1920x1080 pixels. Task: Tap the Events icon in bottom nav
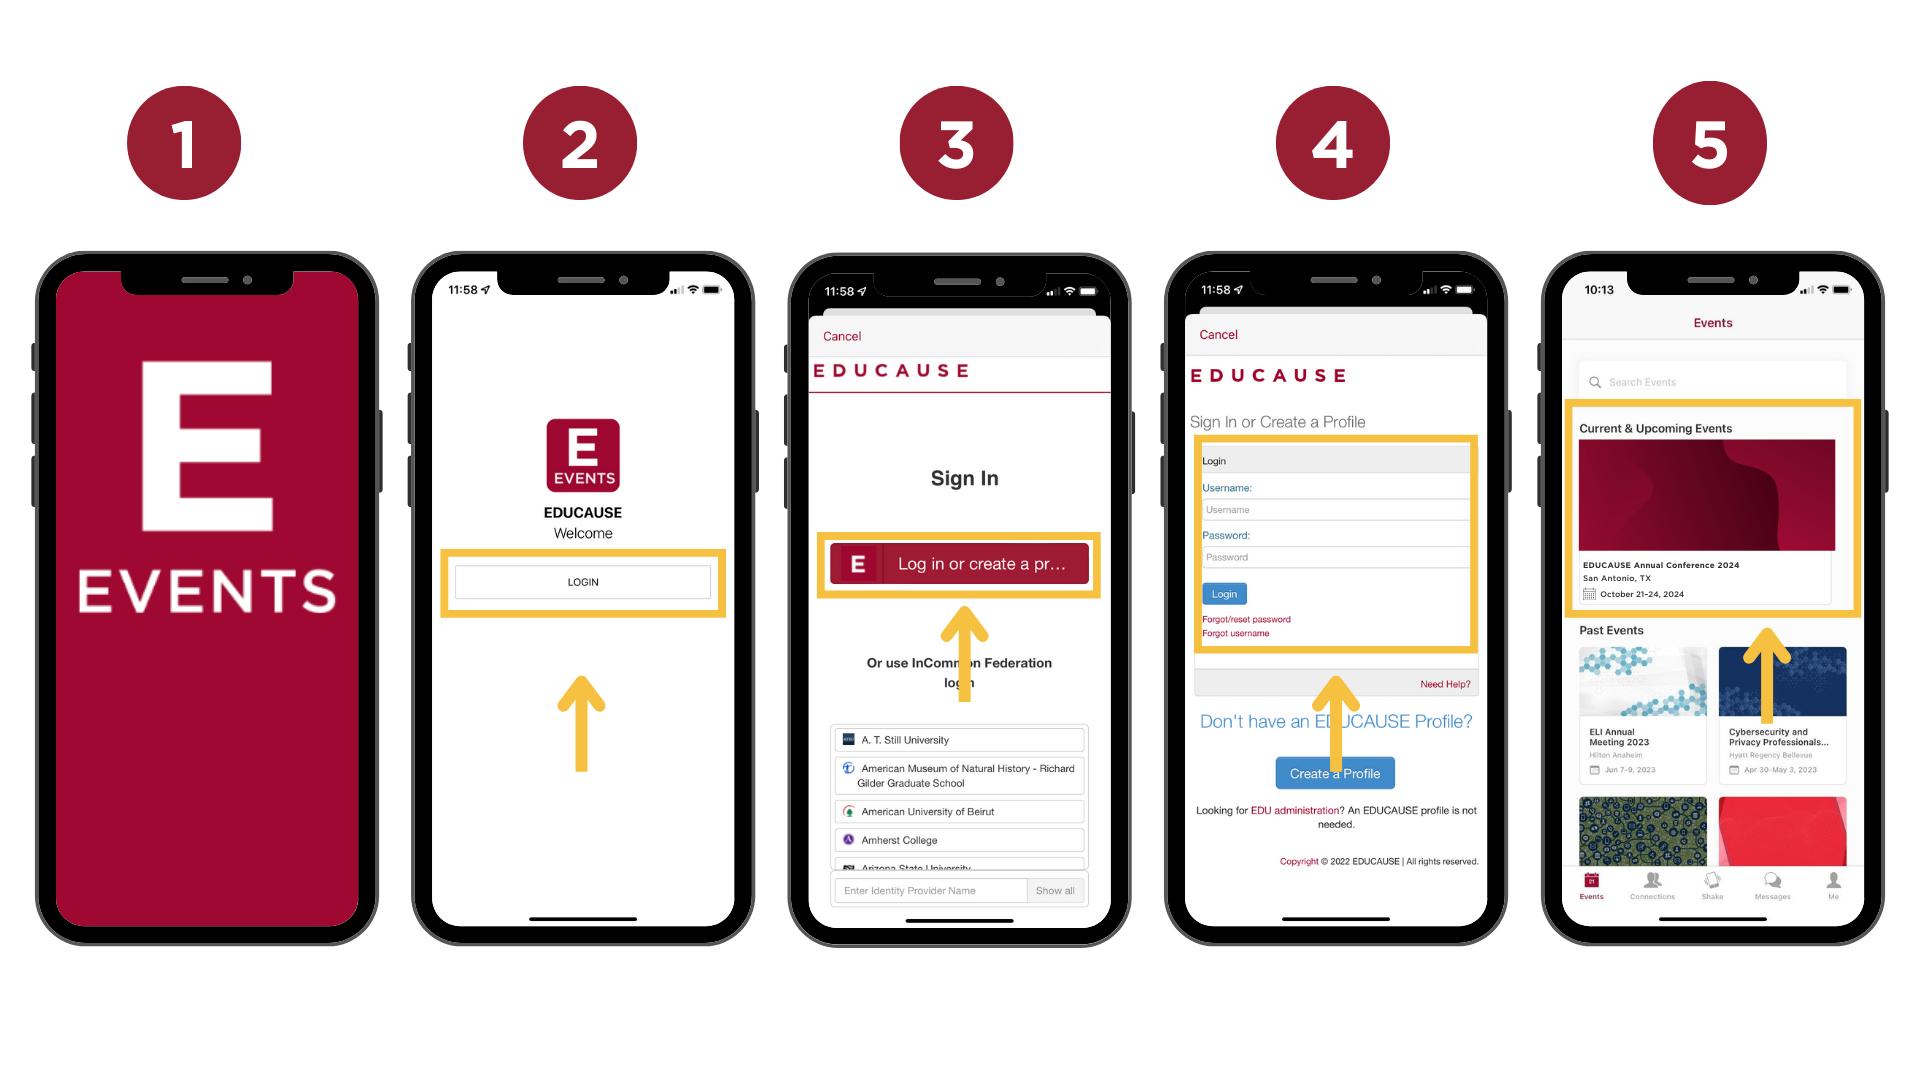(x=1590, y=886)
